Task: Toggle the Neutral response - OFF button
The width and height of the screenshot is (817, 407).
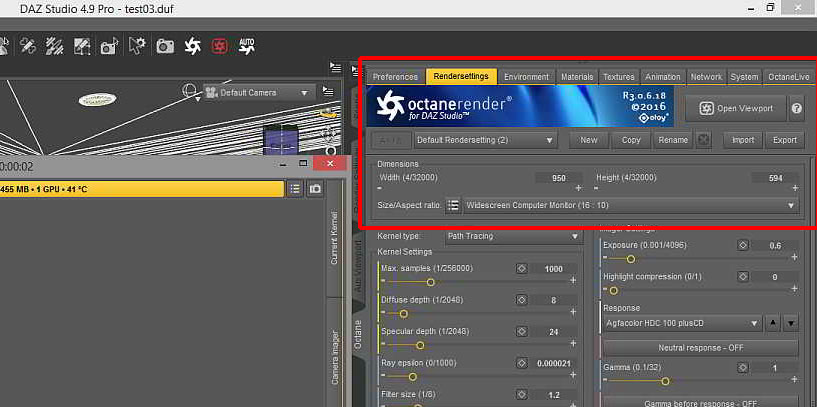Action: tap(700, 348)
